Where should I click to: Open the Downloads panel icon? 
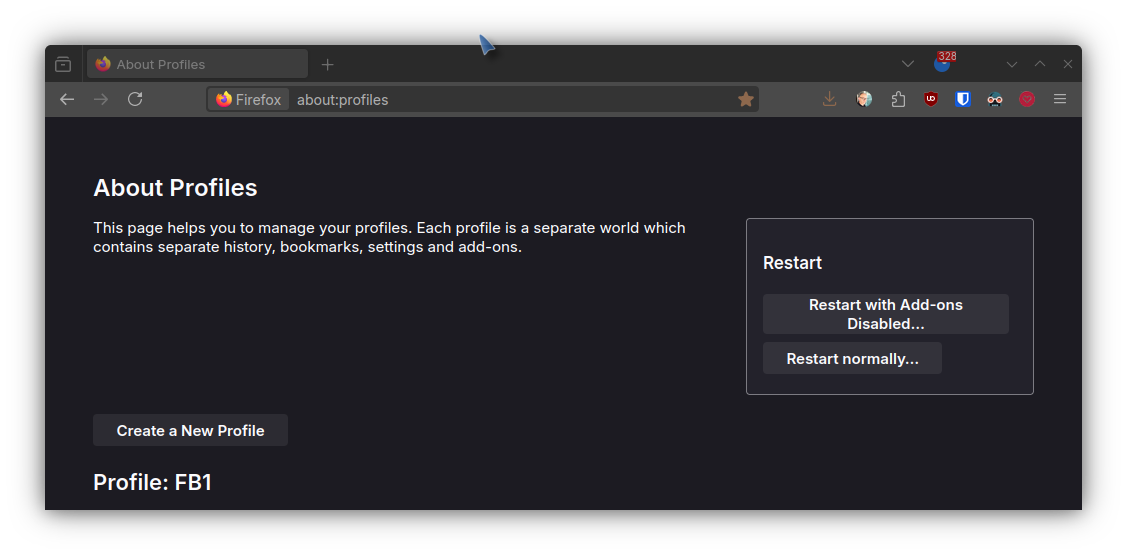point(829,99)
